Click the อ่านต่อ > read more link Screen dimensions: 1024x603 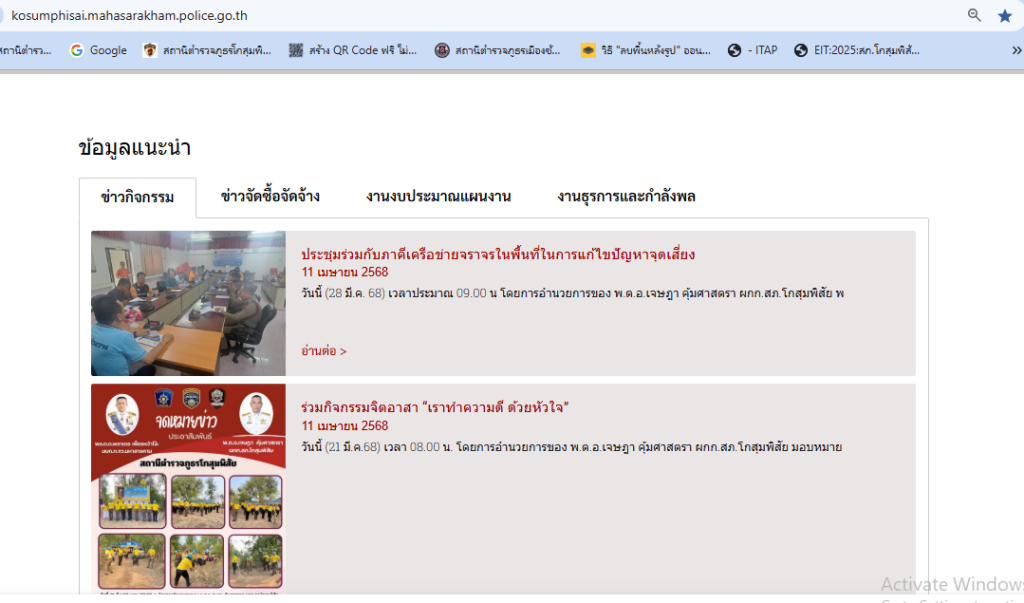click(x=324, y=351)
